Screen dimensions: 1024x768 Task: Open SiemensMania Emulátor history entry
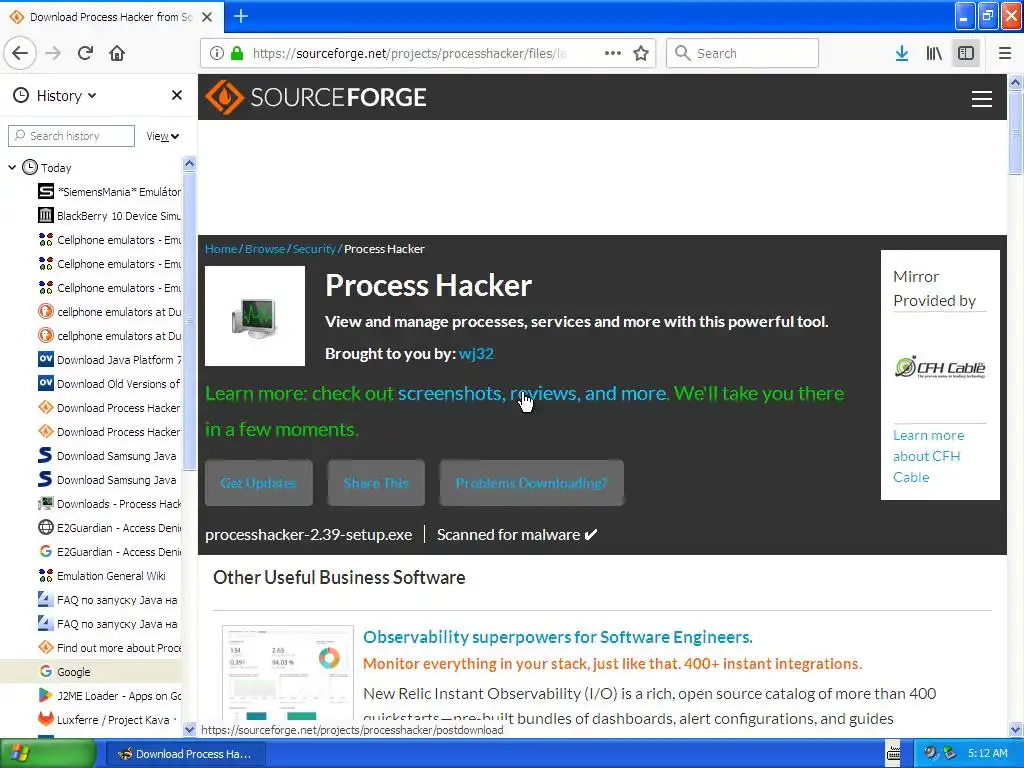(x=110, y=191)
